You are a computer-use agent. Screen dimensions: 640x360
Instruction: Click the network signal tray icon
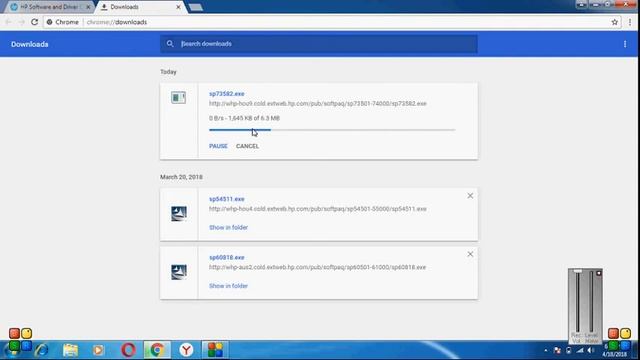coord(580,350)
